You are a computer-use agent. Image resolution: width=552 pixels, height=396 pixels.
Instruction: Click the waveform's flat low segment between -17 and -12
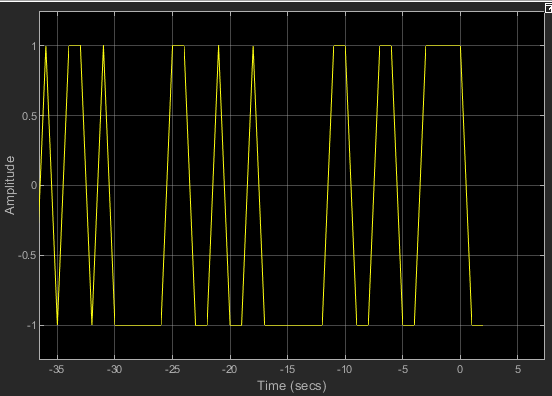click(x=294, y=325)
